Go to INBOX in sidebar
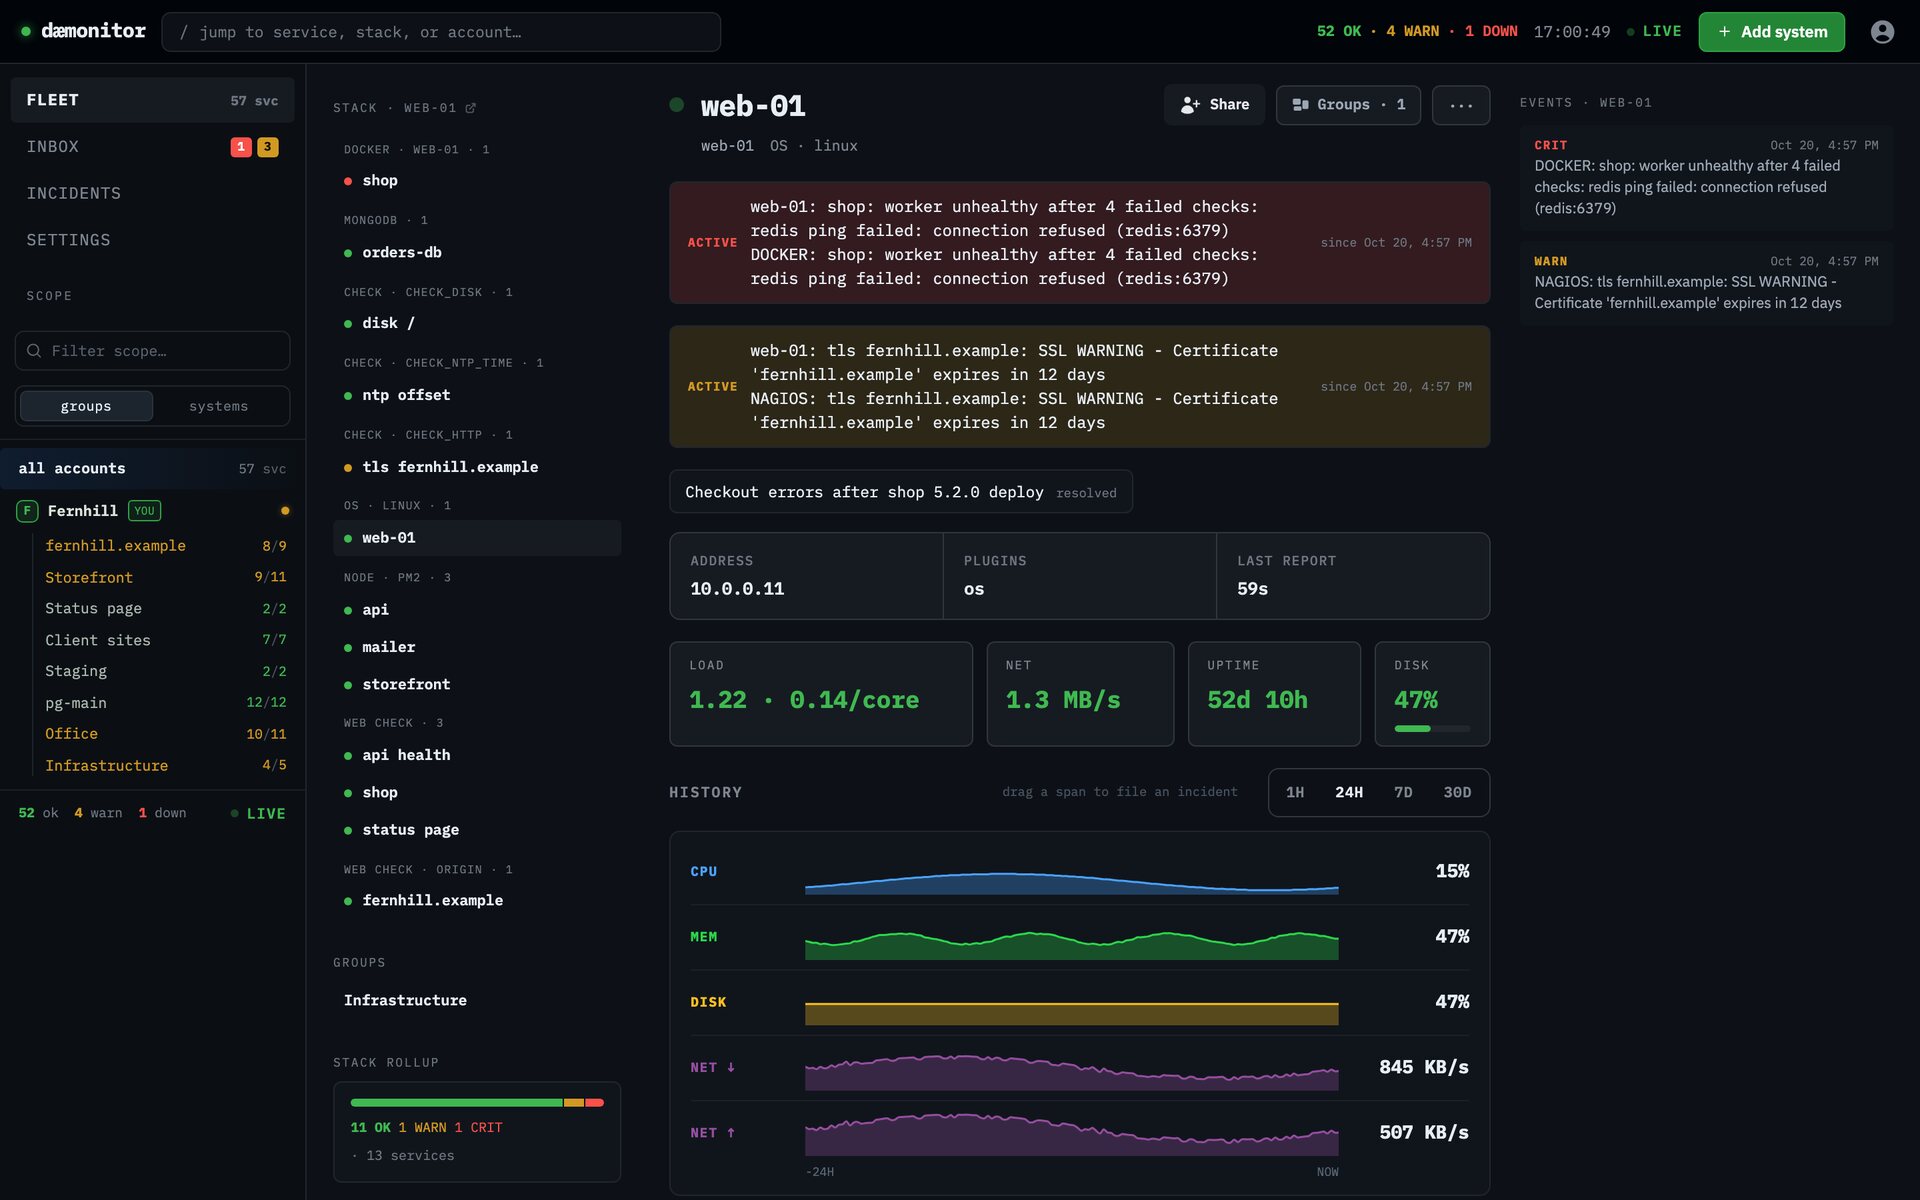The height and width of the screenshot is (1200, 1920). 152,147
